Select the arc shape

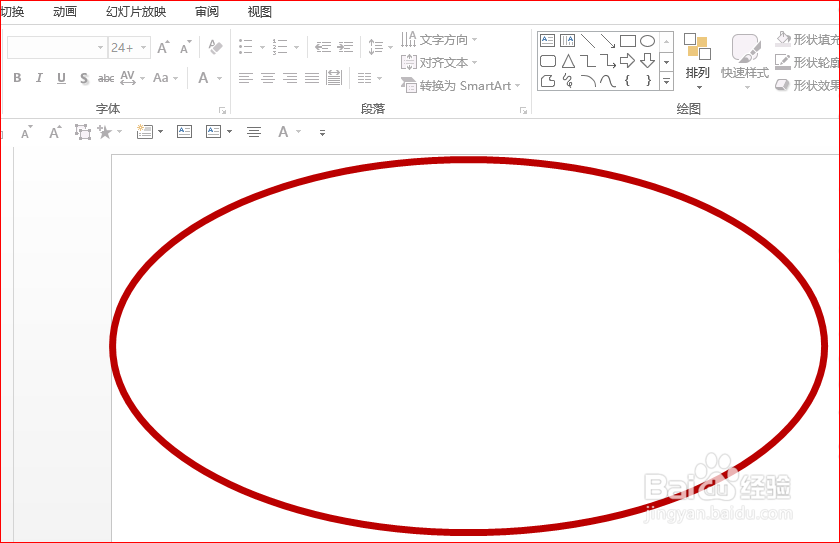588,81
